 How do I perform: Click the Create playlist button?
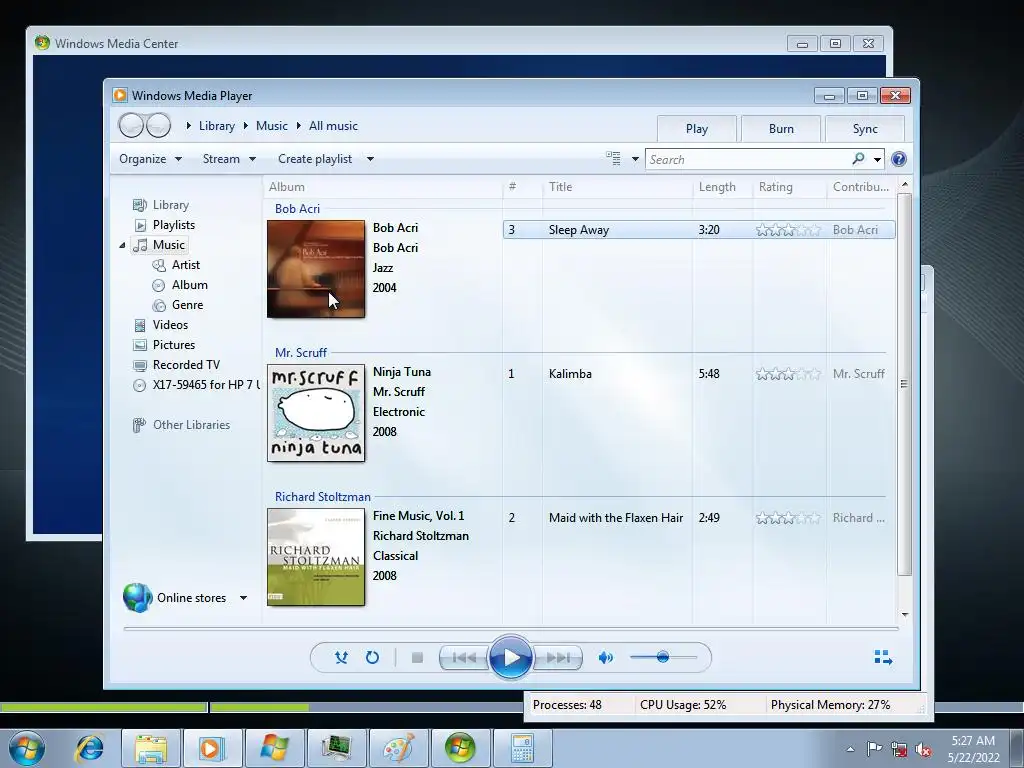click(315, 159)
